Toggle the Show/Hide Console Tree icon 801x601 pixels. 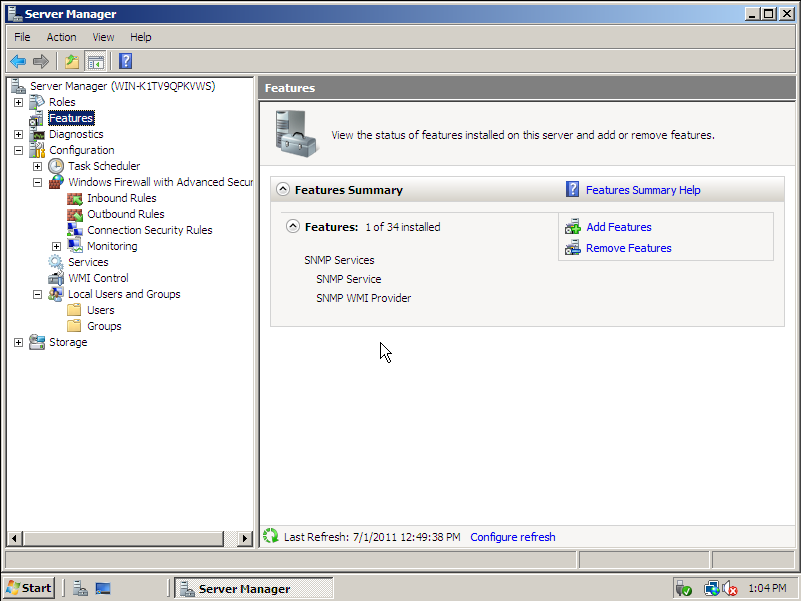(95, 62)
